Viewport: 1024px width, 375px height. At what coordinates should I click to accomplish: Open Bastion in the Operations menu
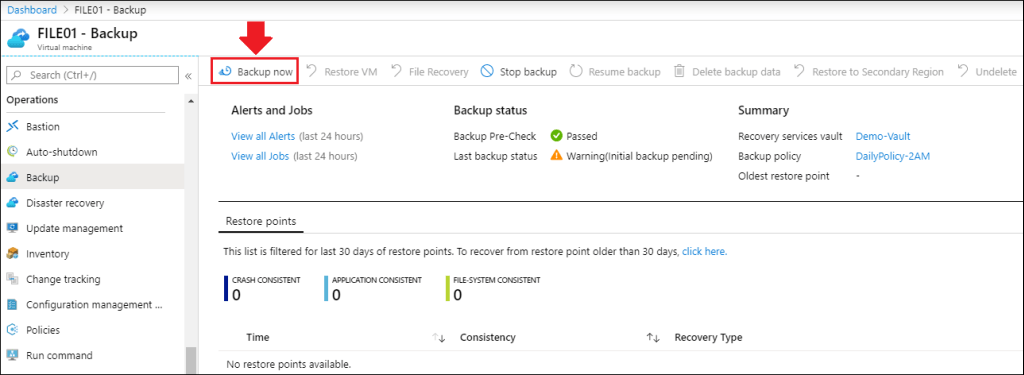[x=42, y=126]
